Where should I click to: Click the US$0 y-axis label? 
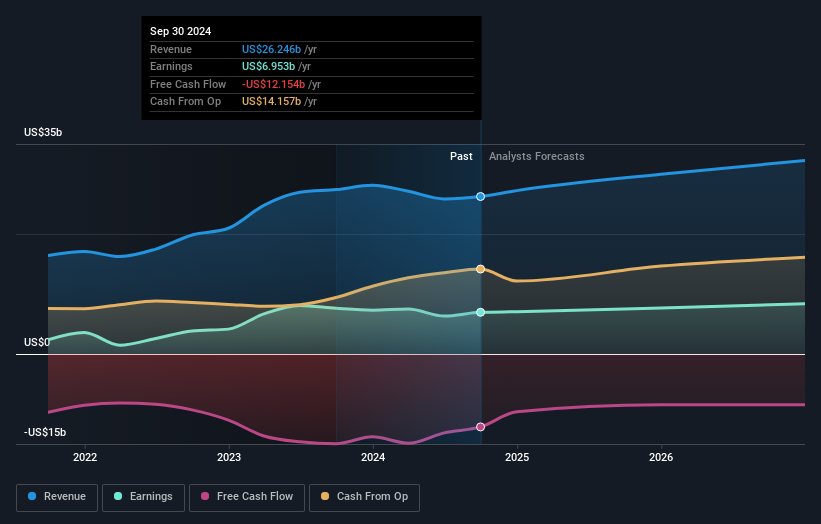click(37, 342)
